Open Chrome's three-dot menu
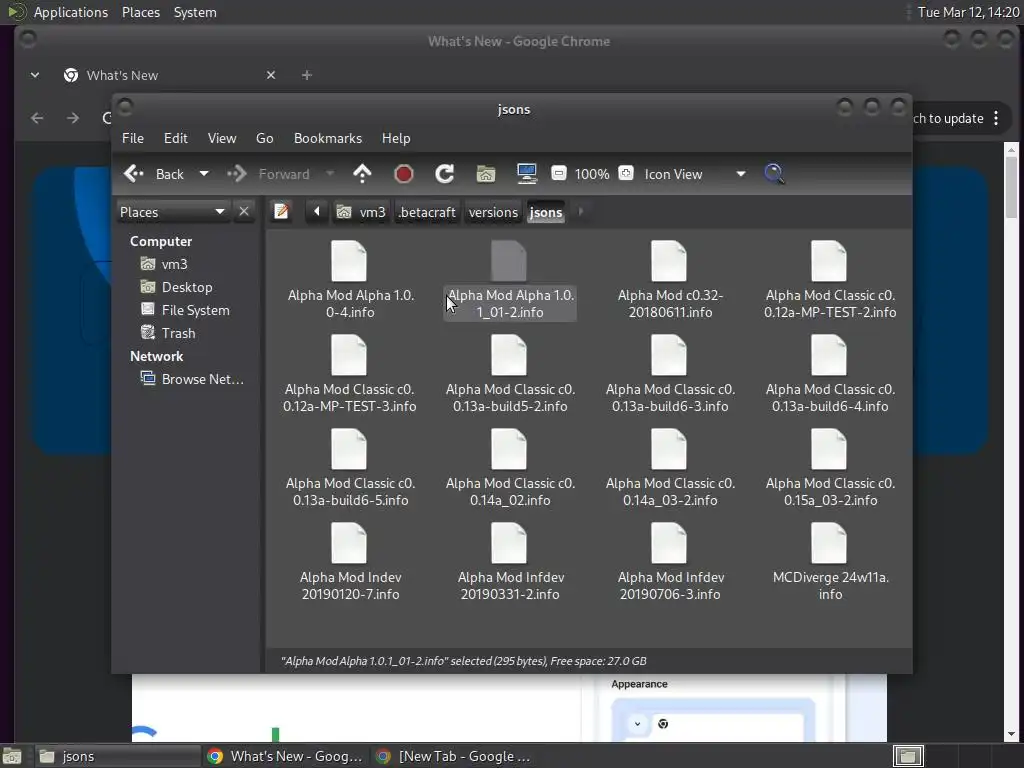Image resolution: width=1024 pixels, height=768 pixels. [996, 118]
